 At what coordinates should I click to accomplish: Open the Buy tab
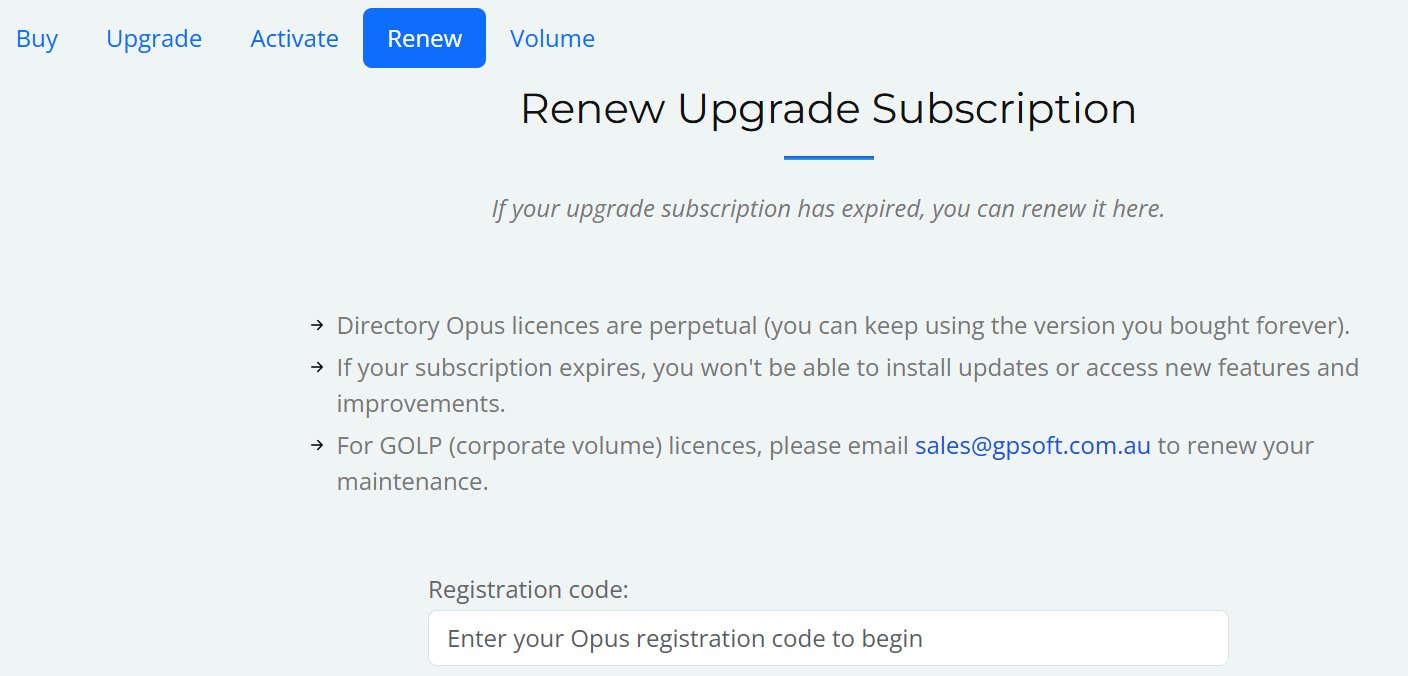tap(37, 38)
